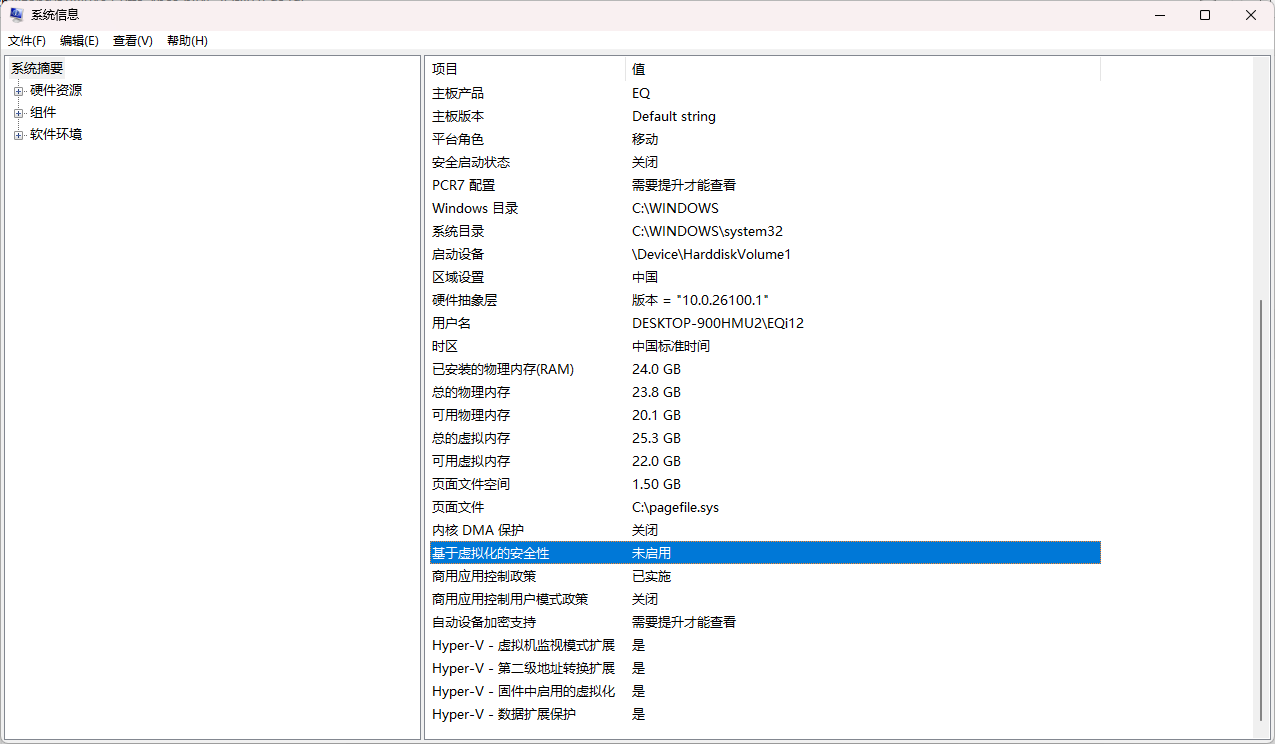This screenshot has height=744, width=1275.
Task: Open the 查看(V) menu
Action: 132,41
